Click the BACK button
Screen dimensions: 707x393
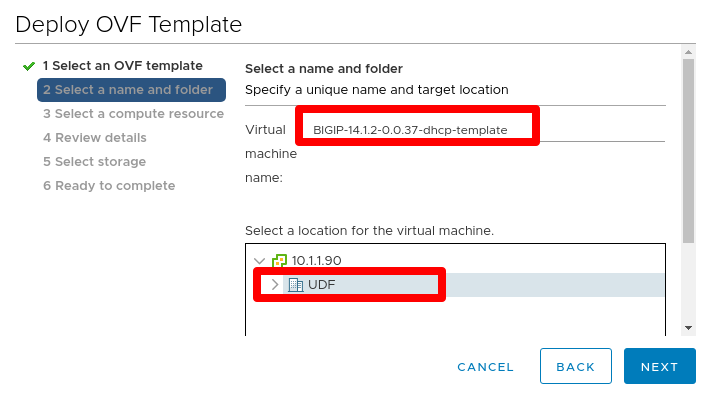tap(576, 366)
